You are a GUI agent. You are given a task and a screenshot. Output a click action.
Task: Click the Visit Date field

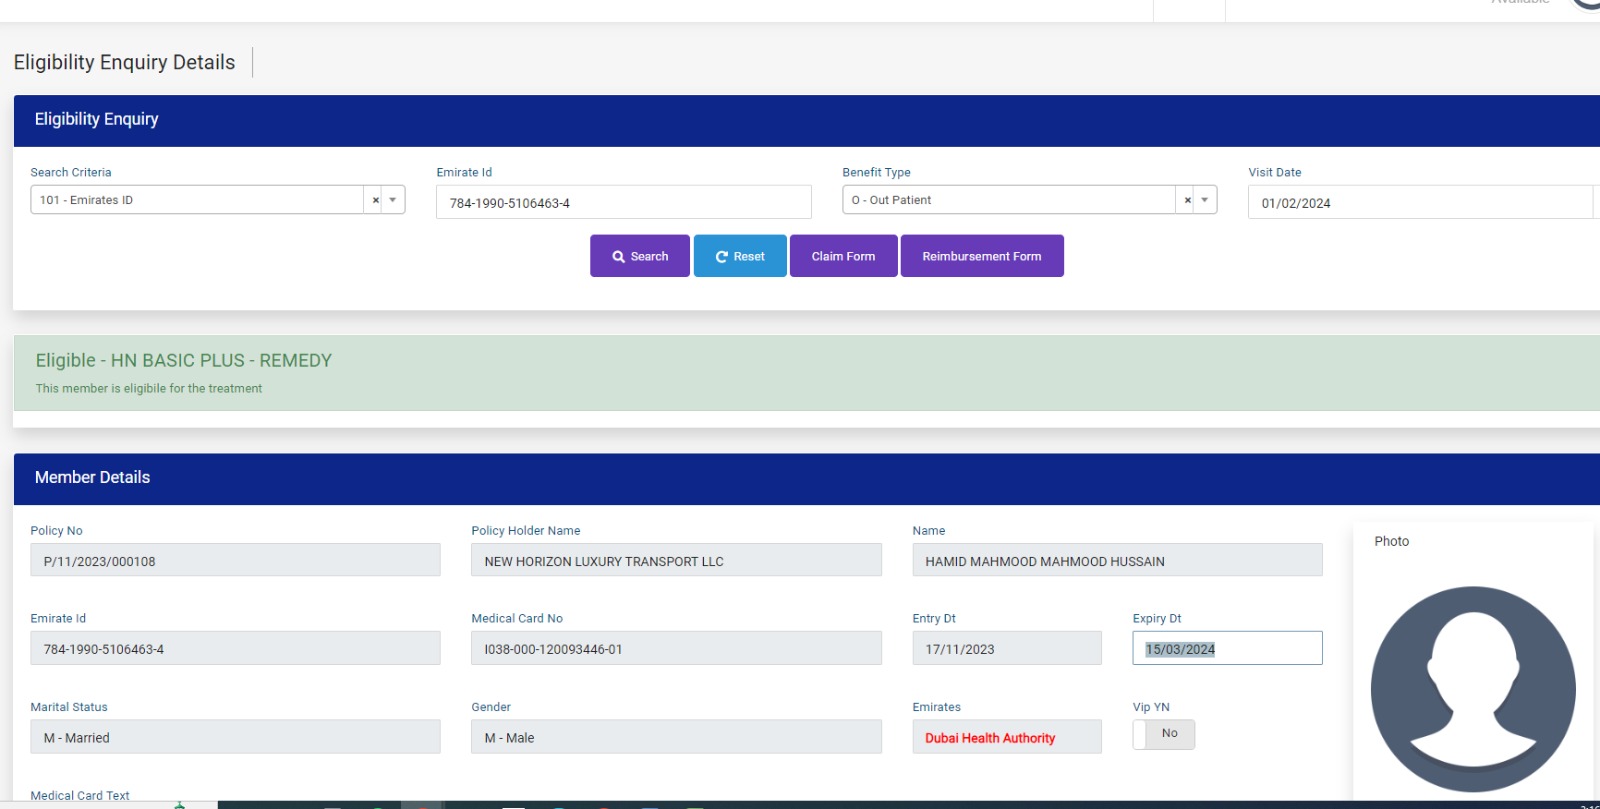click(1418, 203)
